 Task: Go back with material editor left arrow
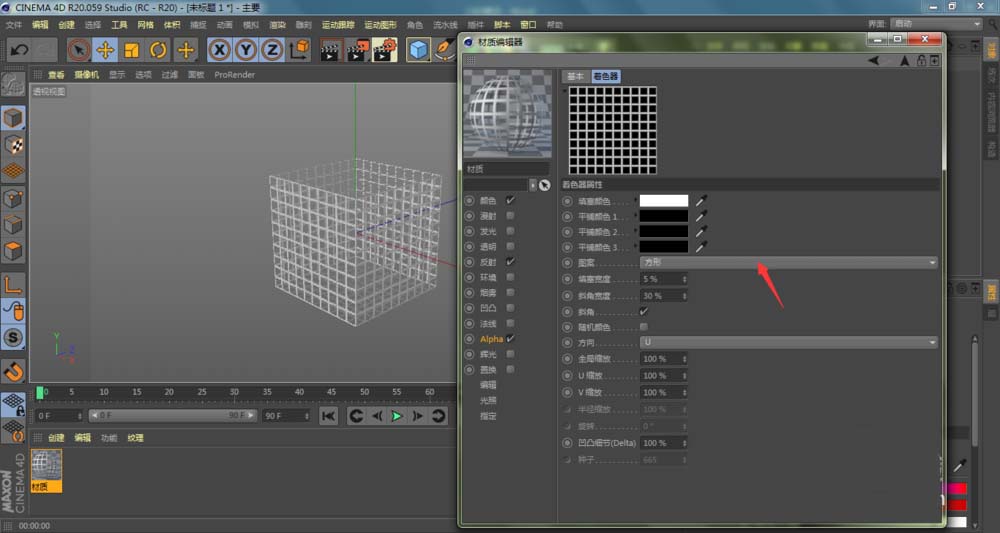click(x=873, y=61)
